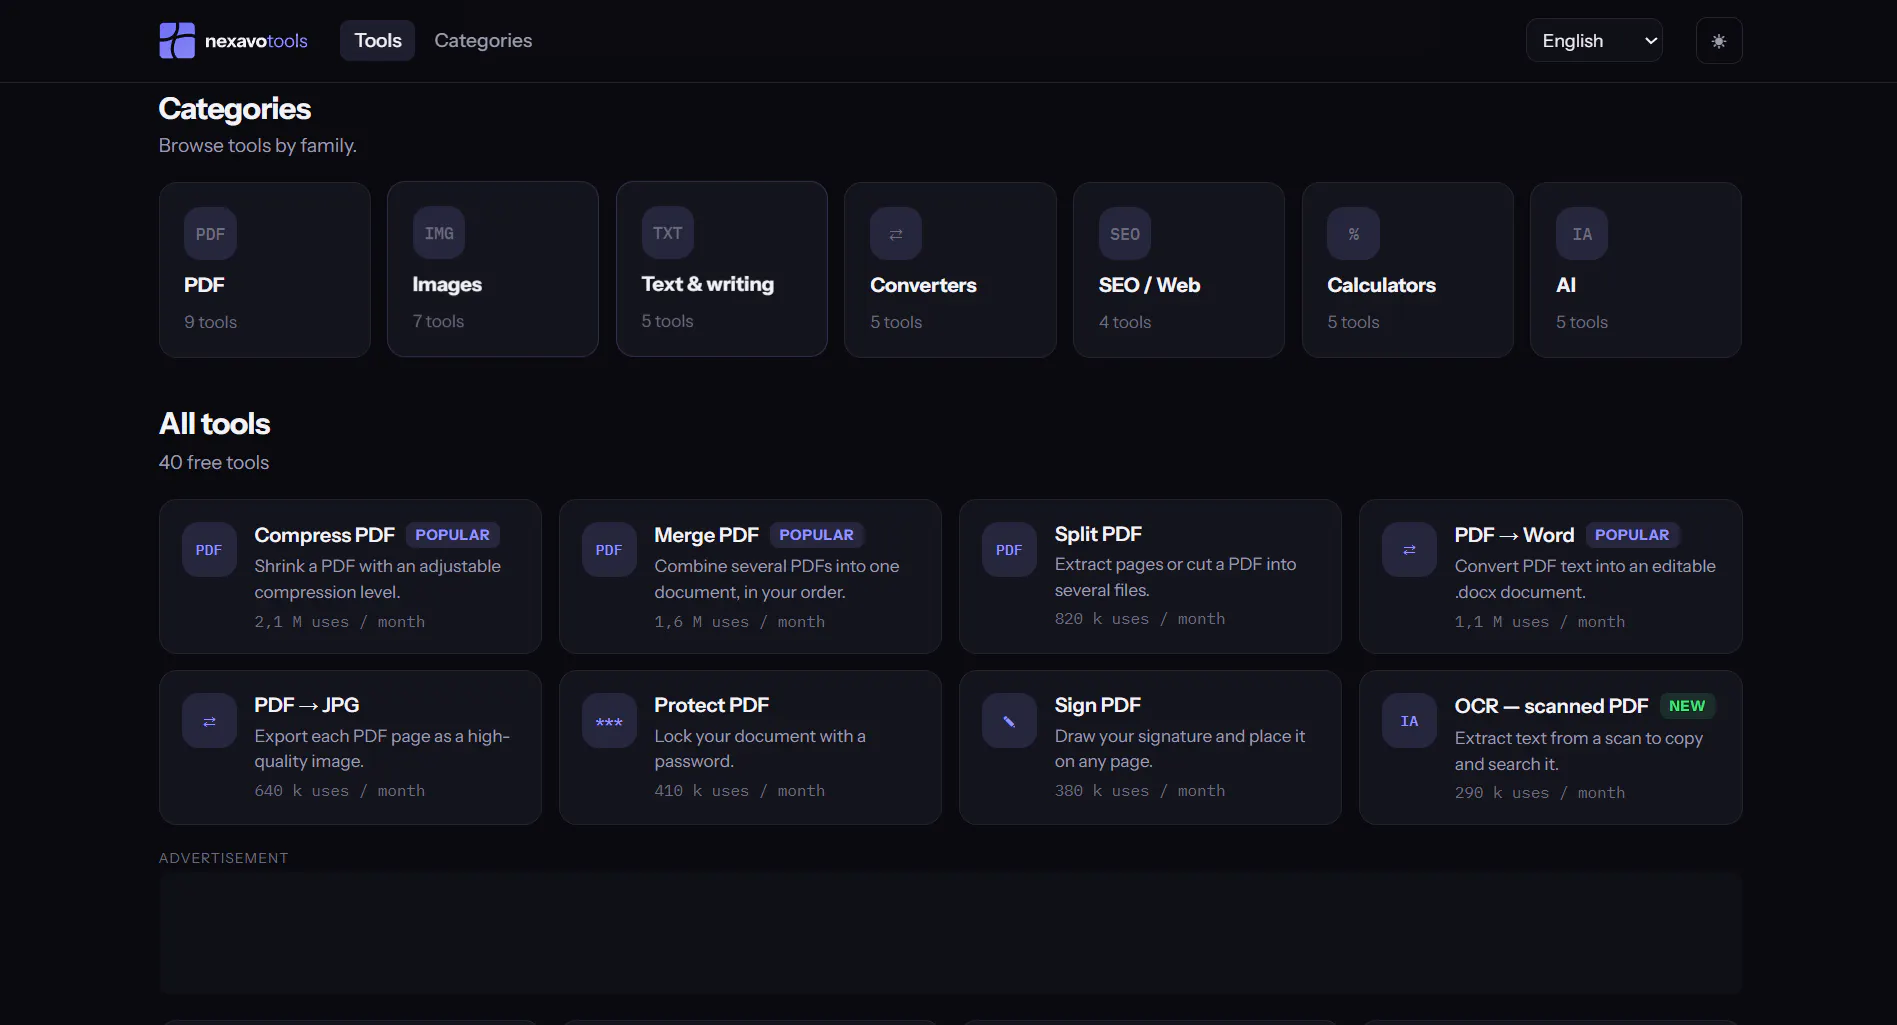Open the English language dropdown
The height and width of the screenshot is (1025, 1897).
pos(1594,41)
